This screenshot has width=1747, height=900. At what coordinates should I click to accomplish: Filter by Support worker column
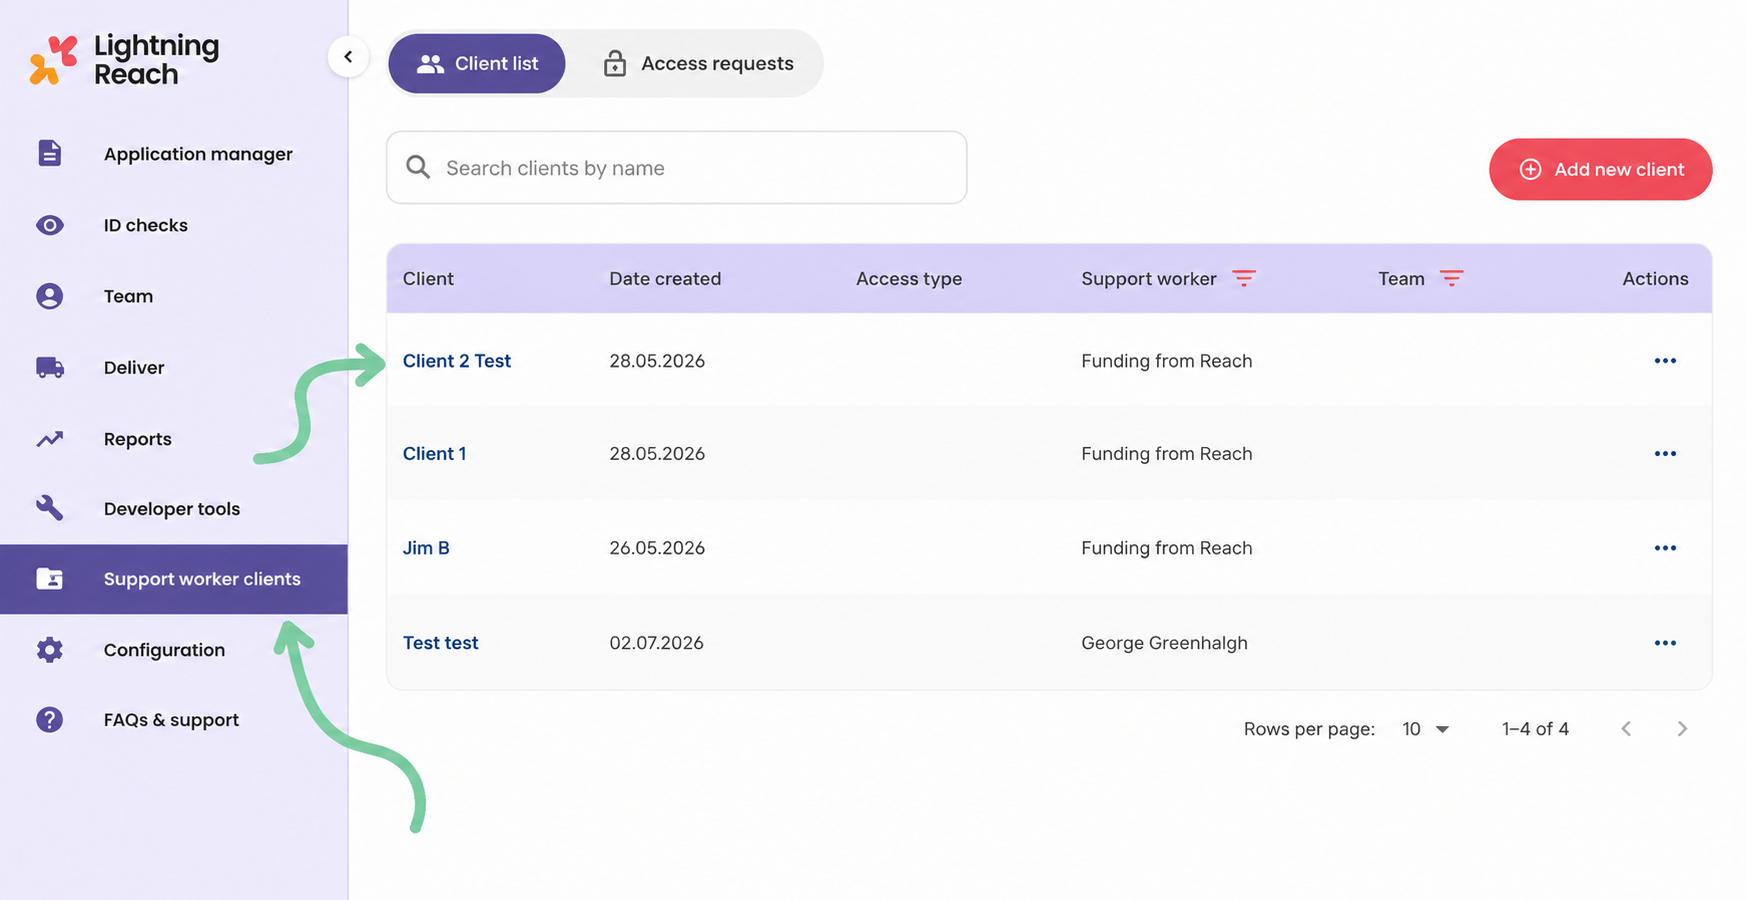pos(1243,278)
